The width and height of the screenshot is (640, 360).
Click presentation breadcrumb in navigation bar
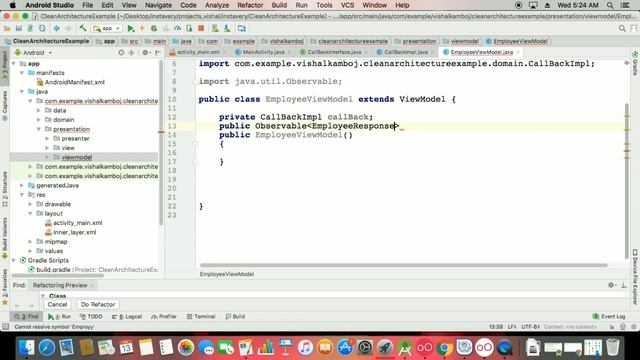[419, 41]
